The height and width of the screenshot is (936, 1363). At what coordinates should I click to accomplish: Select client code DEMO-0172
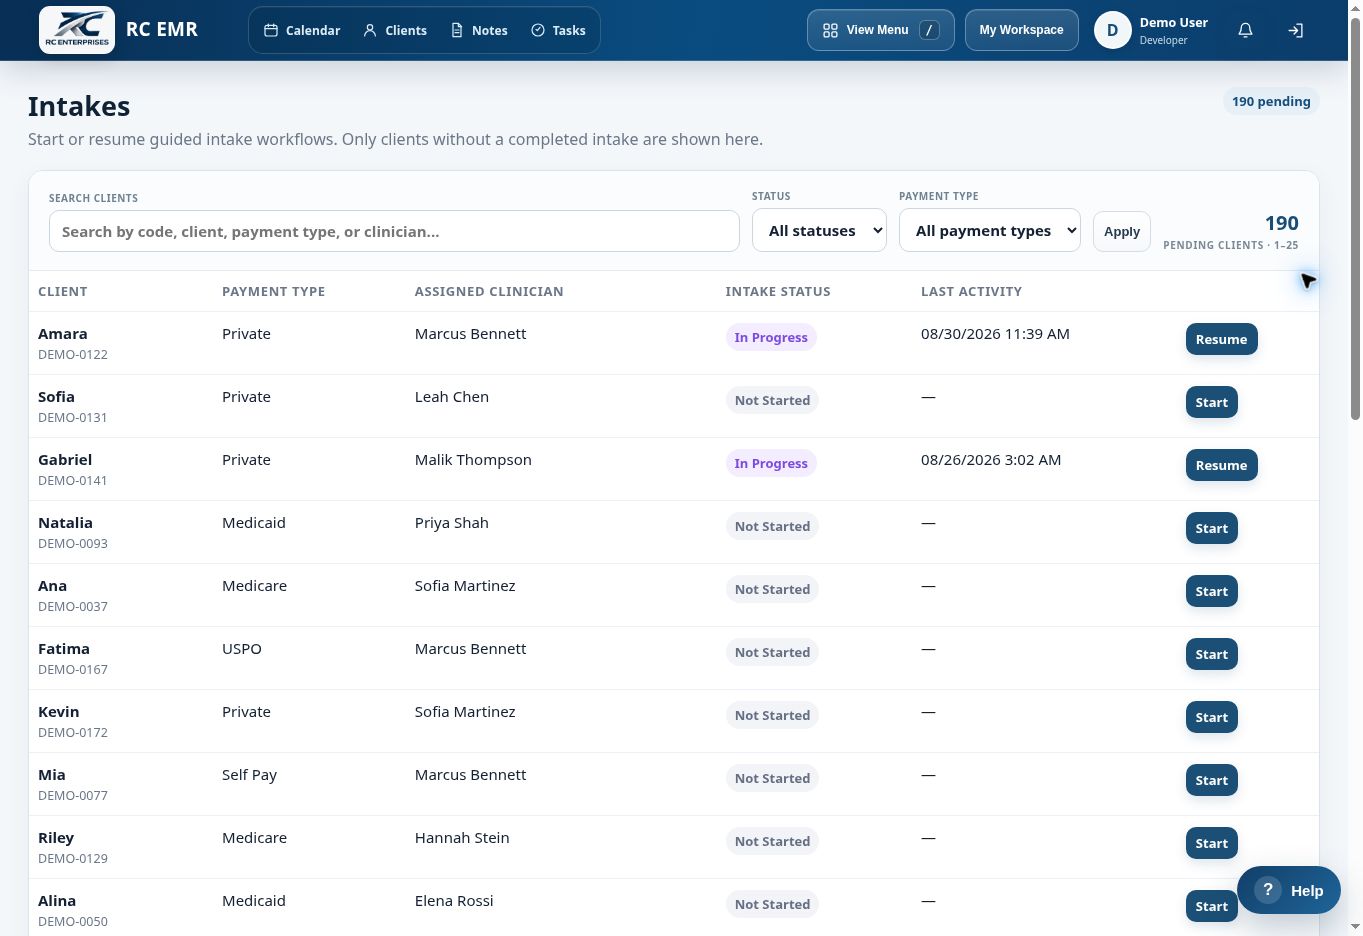pyautogui.click(x=73, y=732)
